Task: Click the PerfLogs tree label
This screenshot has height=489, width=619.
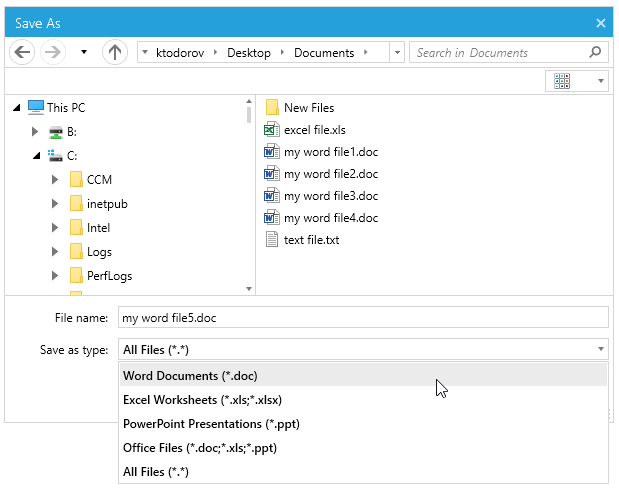Action: click(x=109, y=276)
